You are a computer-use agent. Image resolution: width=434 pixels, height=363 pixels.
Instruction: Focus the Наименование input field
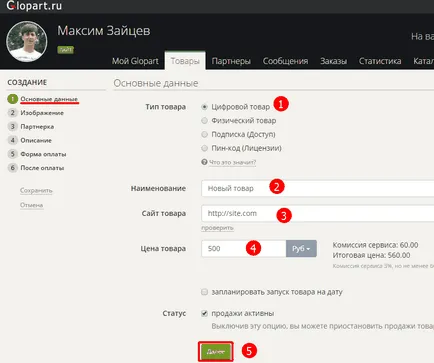click(x=317, y=188)
